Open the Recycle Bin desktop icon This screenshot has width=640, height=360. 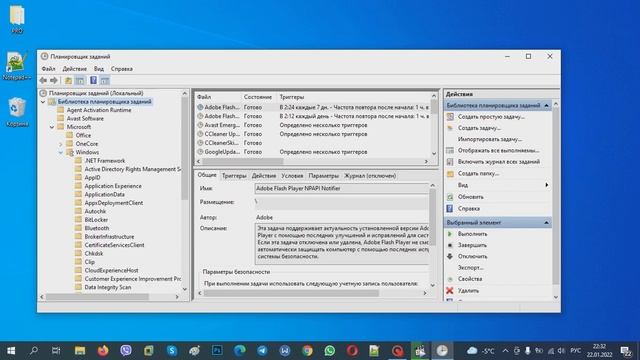coord(17,111)
